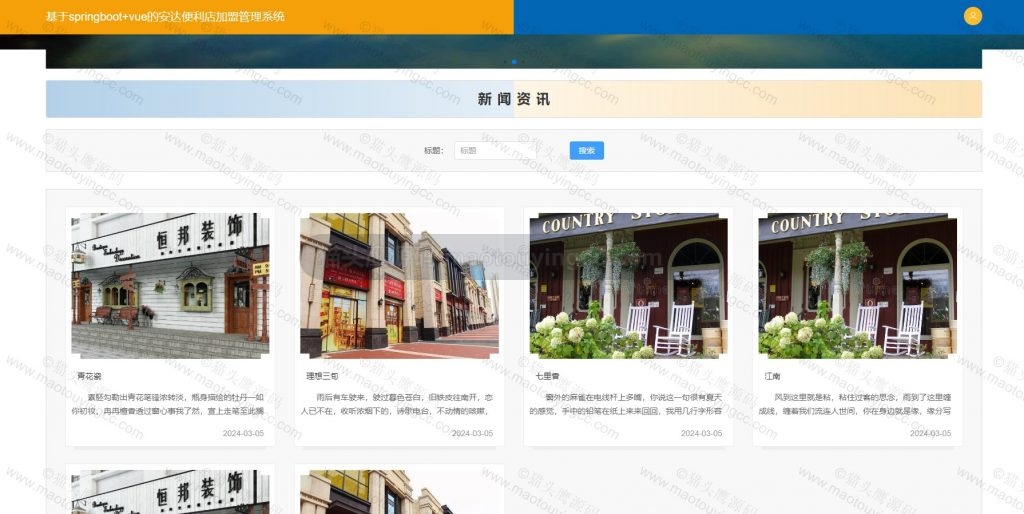Image resolution: width=1024 pixels, height=514 pixels.
Task: Click the top carousel banner image
Action: tap(513, 52)
